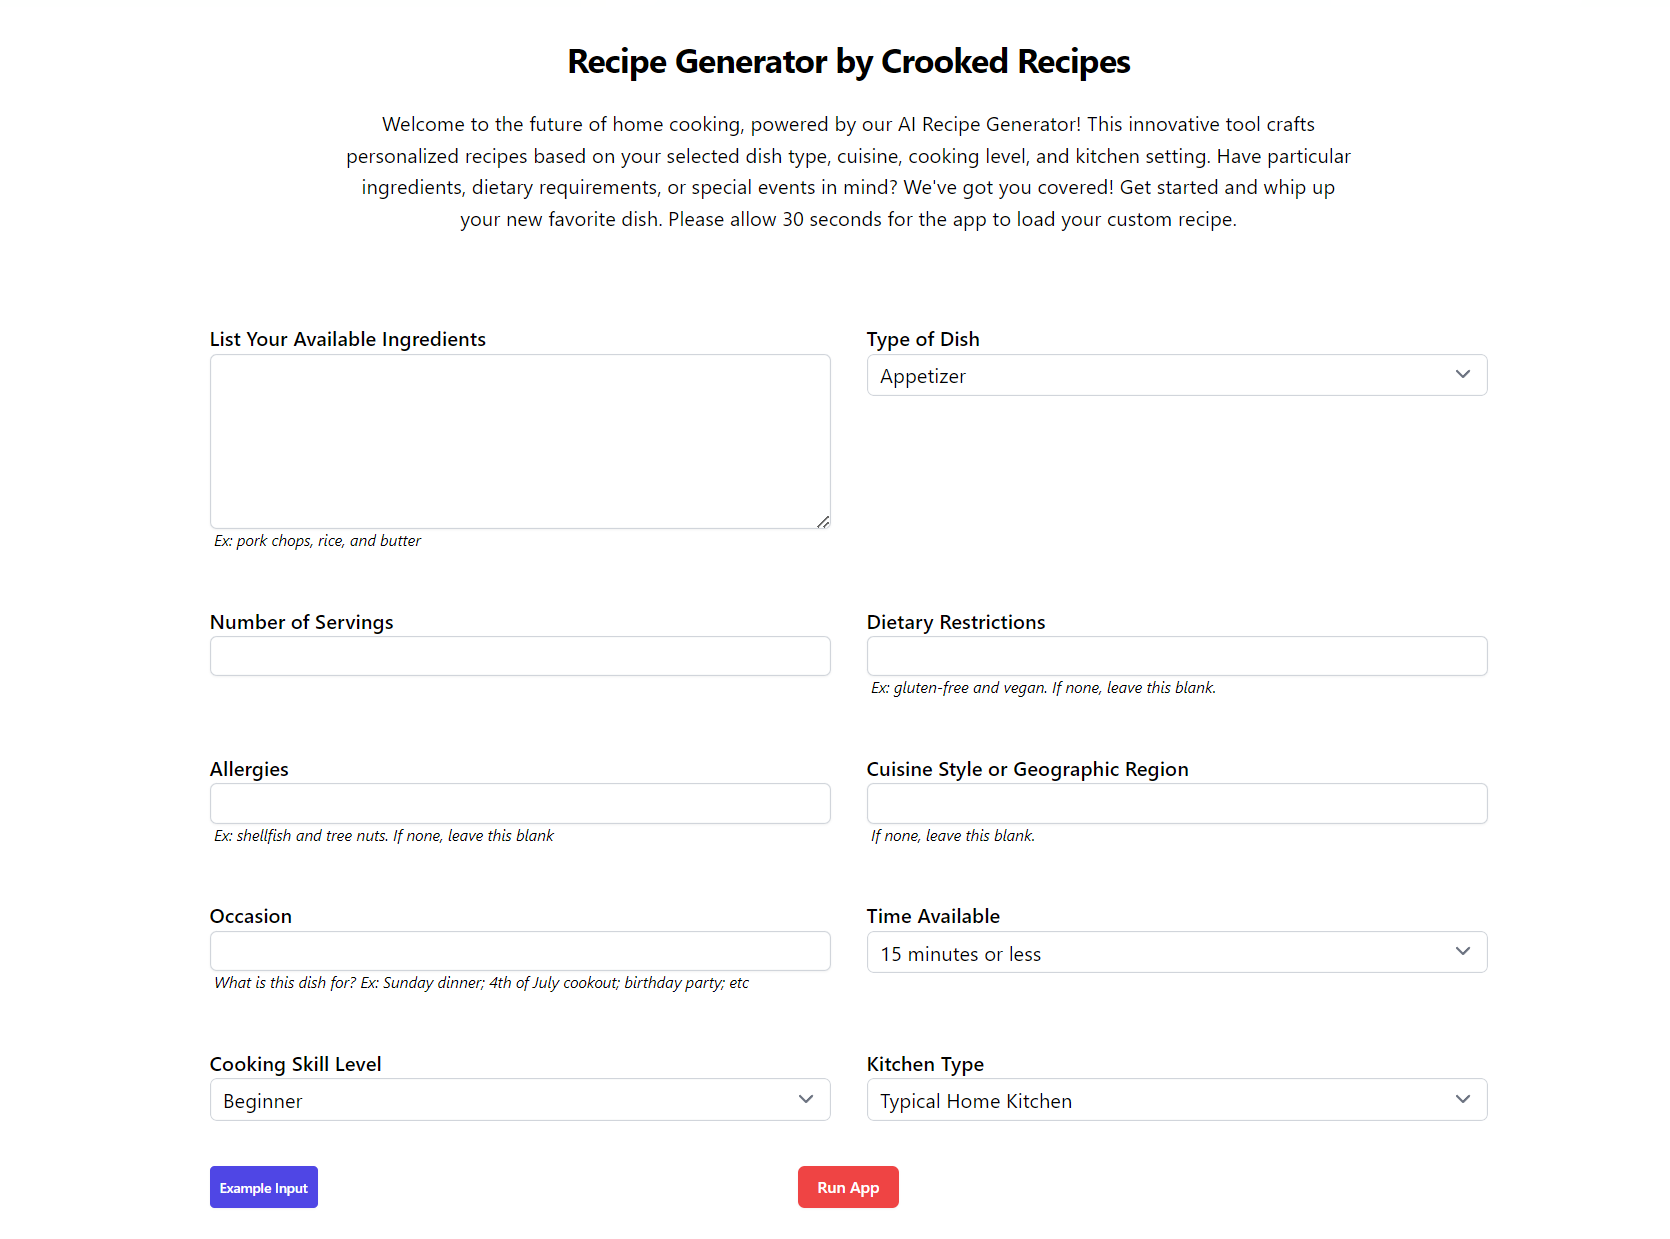
Task: Open the Time Available dropdown
Action: (x=1176, y=953)
